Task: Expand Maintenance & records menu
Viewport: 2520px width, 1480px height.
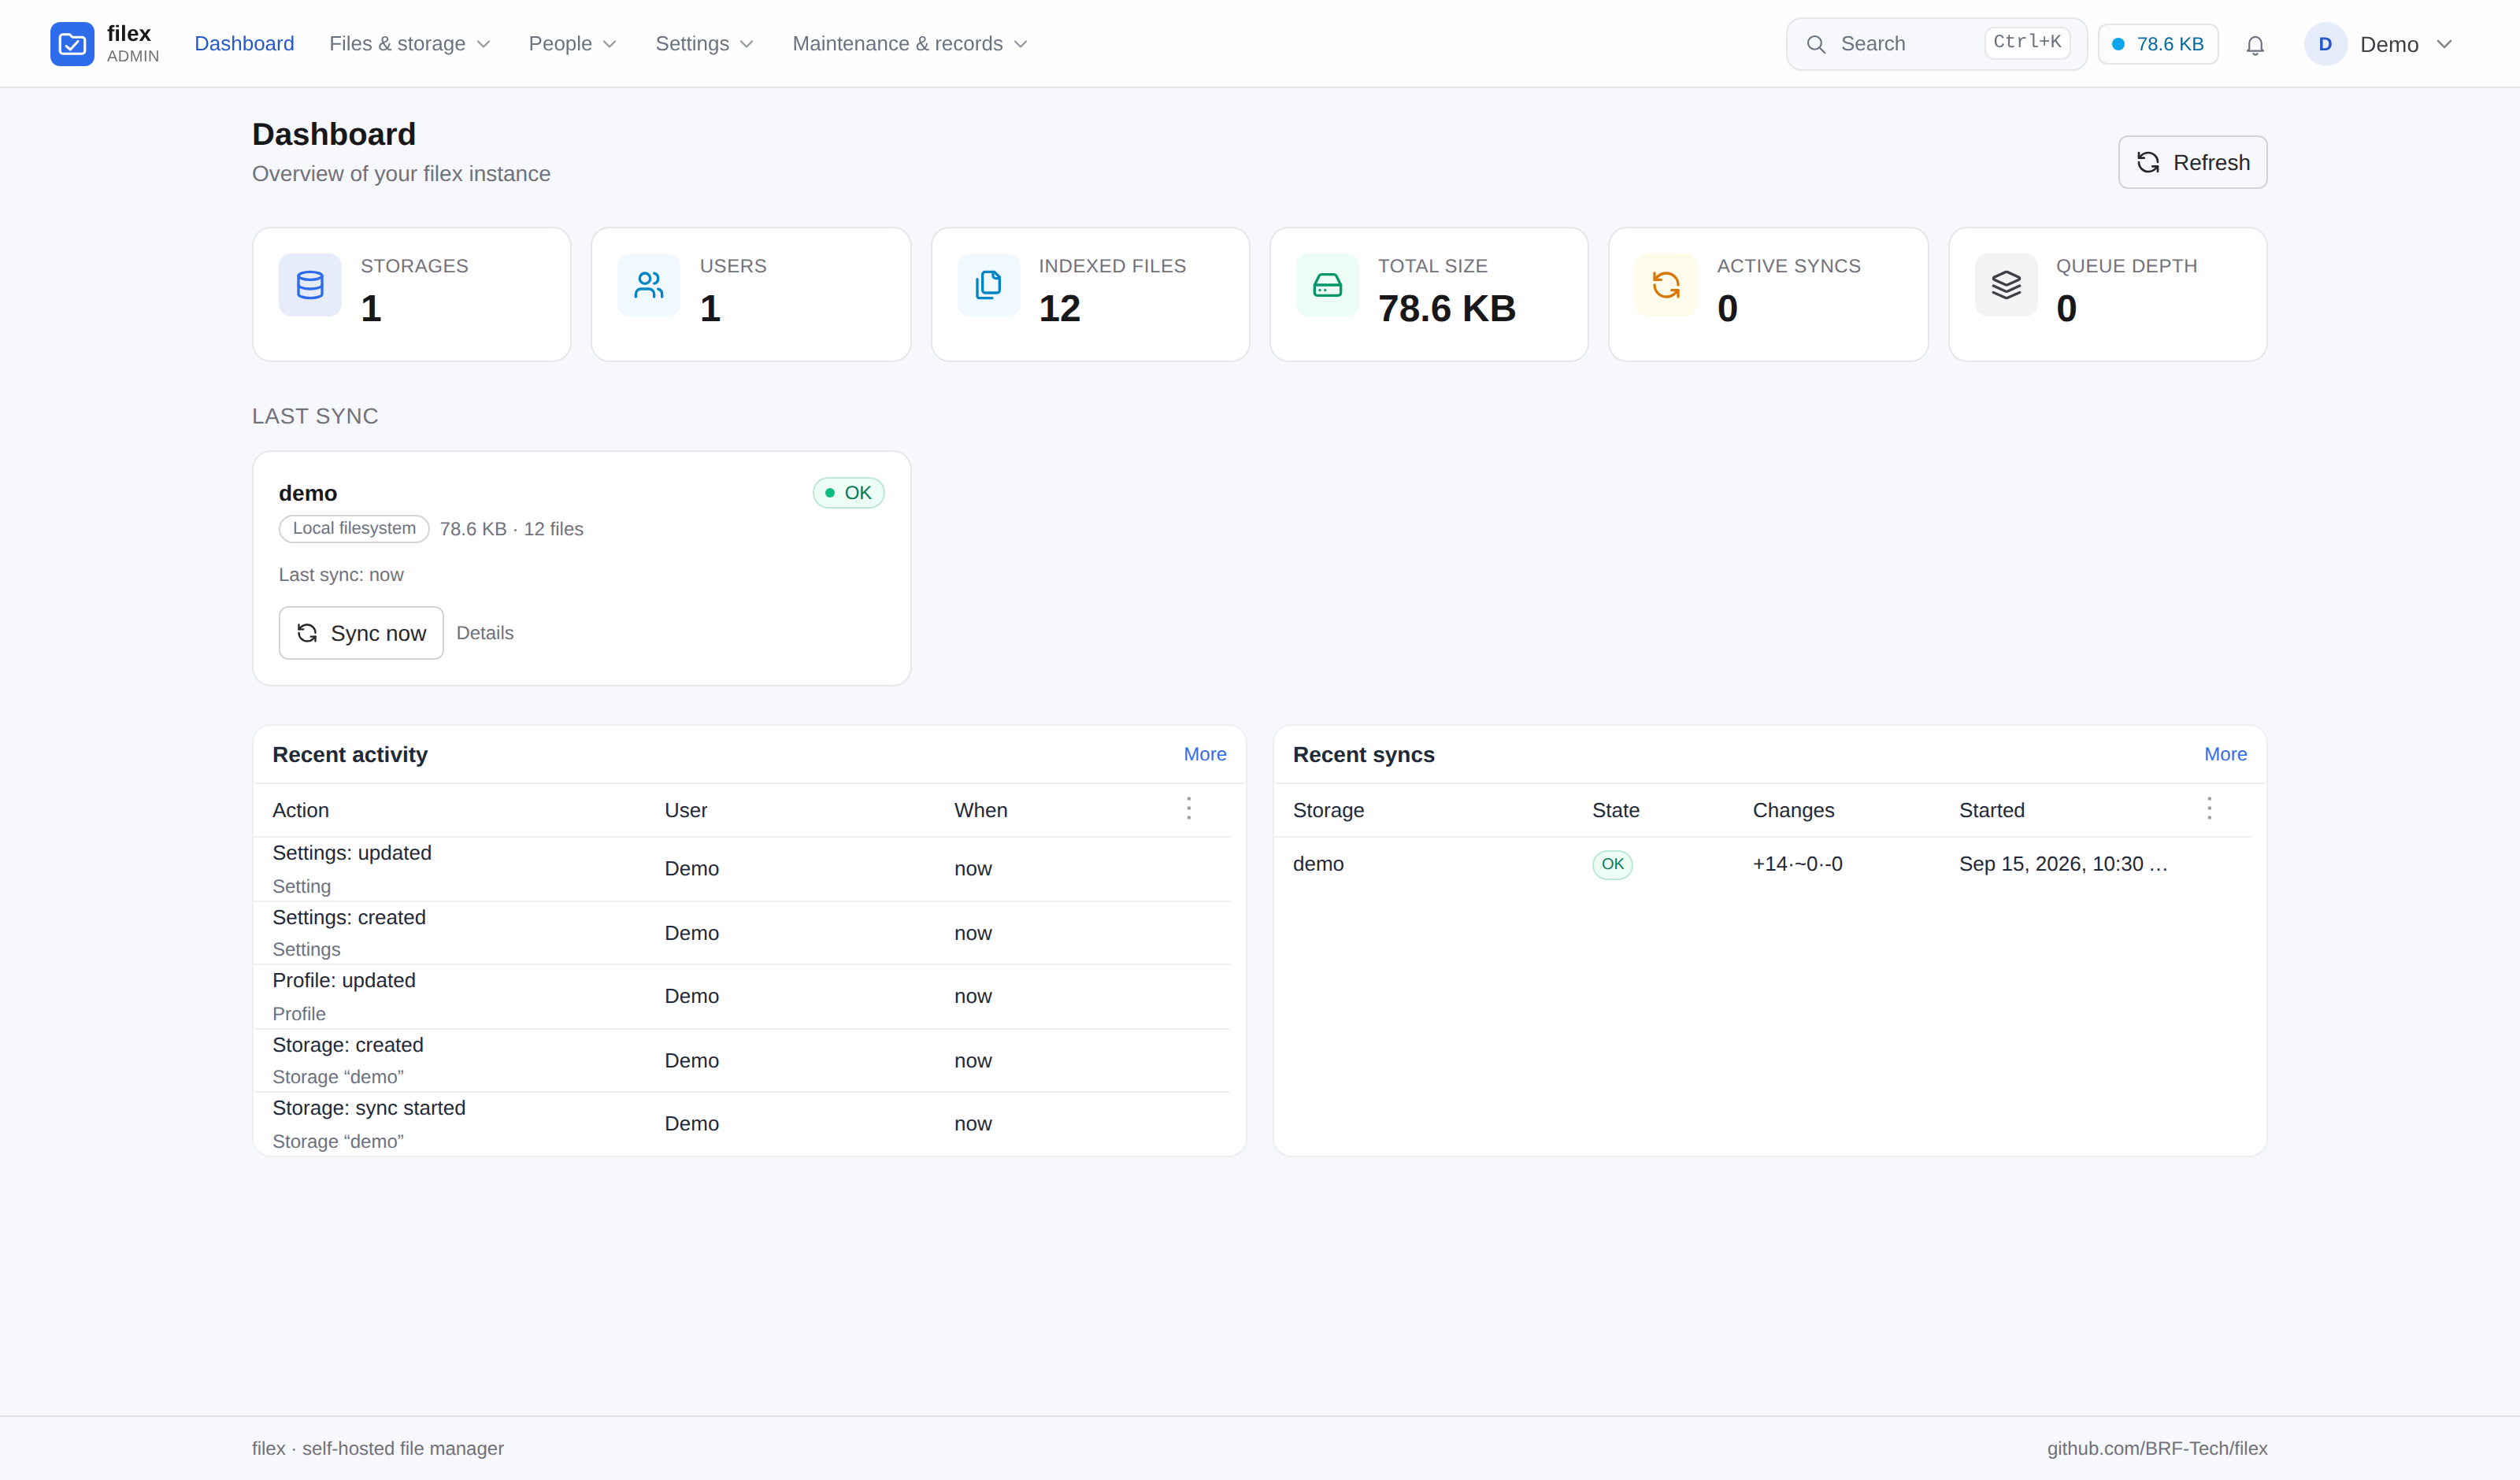Action: tap(910, 44)
